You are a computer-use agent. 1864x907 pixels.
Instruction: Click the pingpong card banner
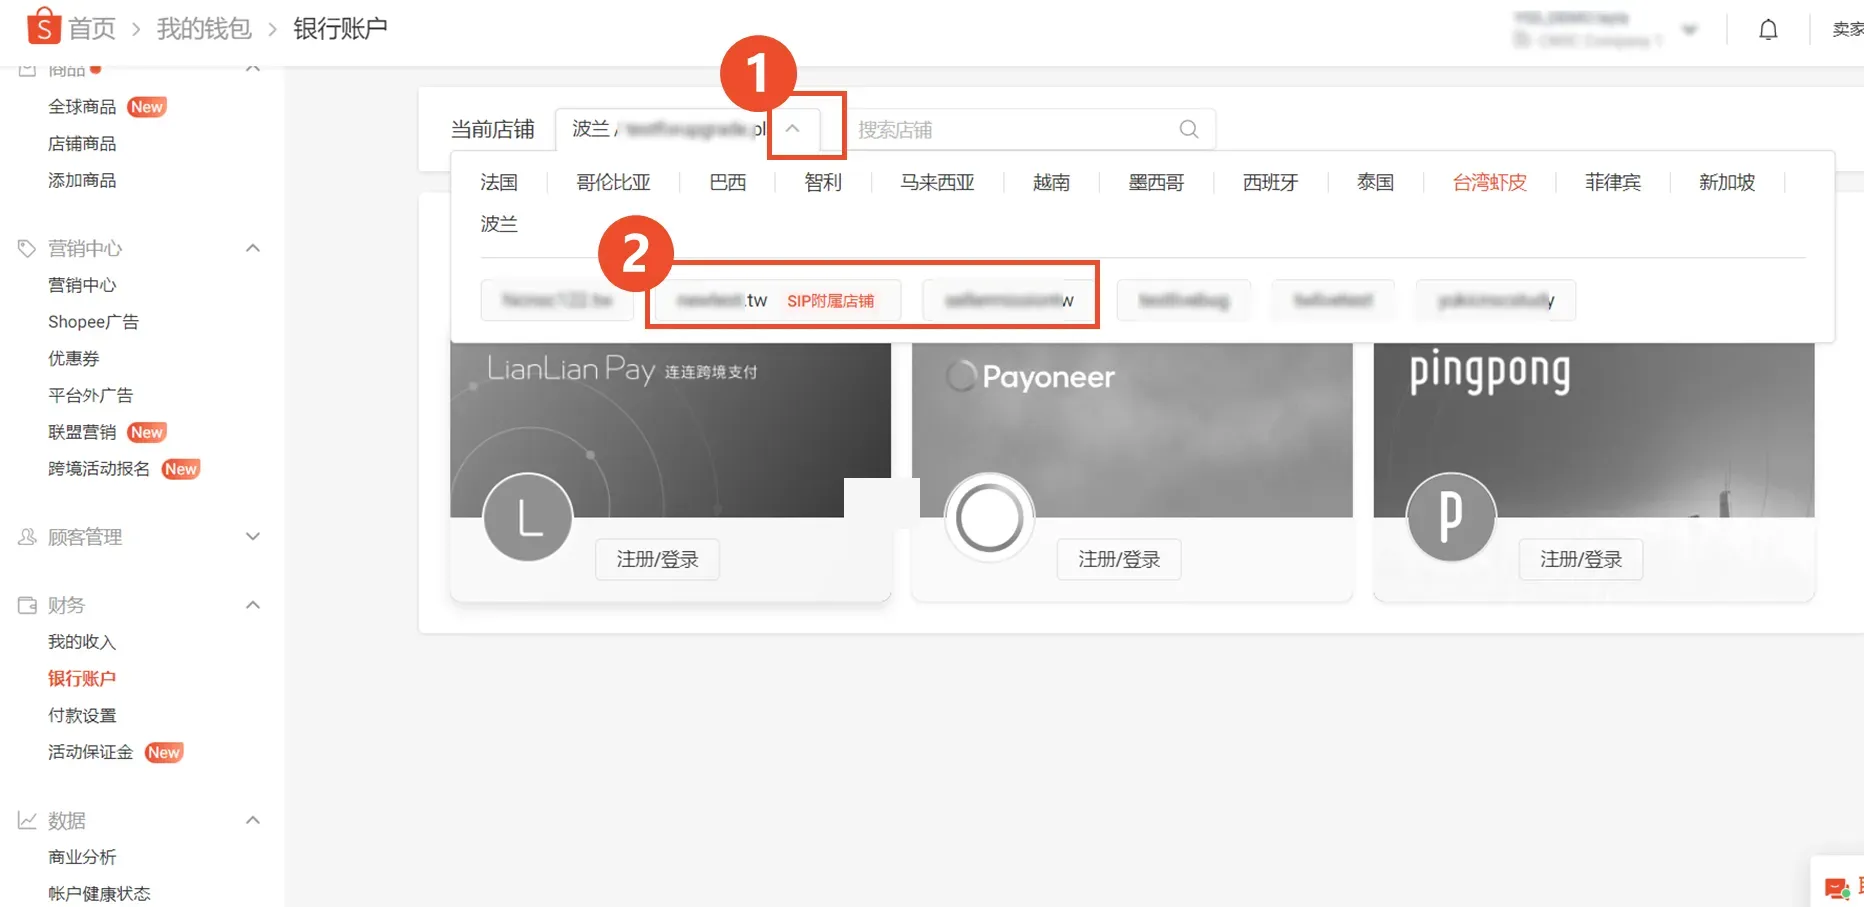pos(1594,430)
